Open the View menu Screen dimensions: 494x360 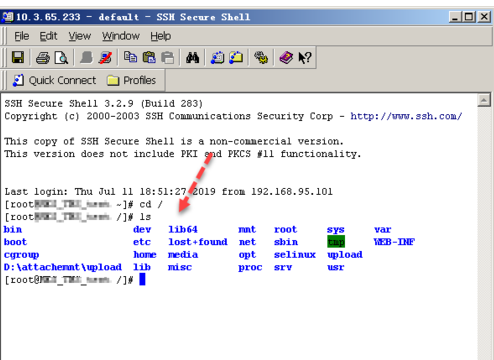[80, 36]
